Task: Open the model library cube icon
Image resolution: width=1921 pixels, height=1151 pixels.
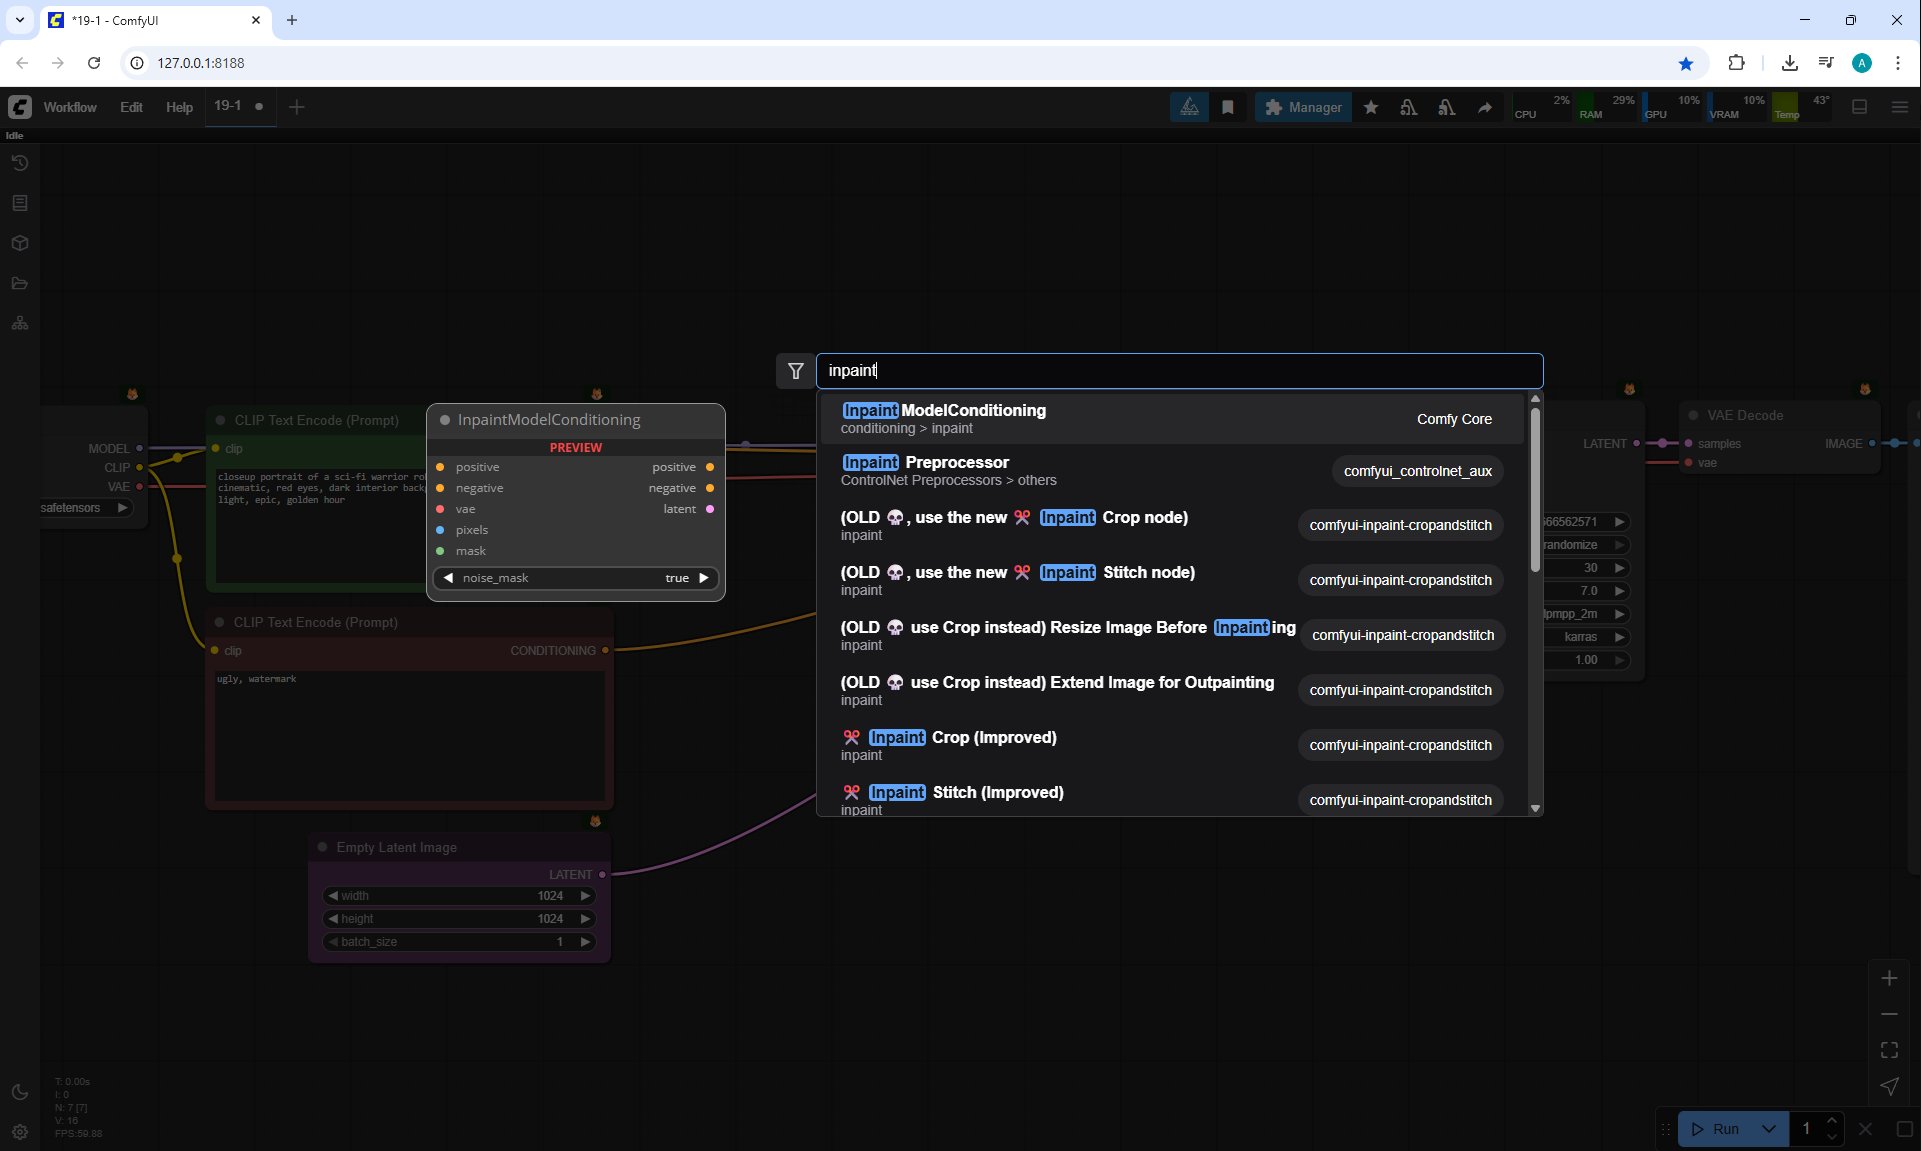Action: [20, 243]
